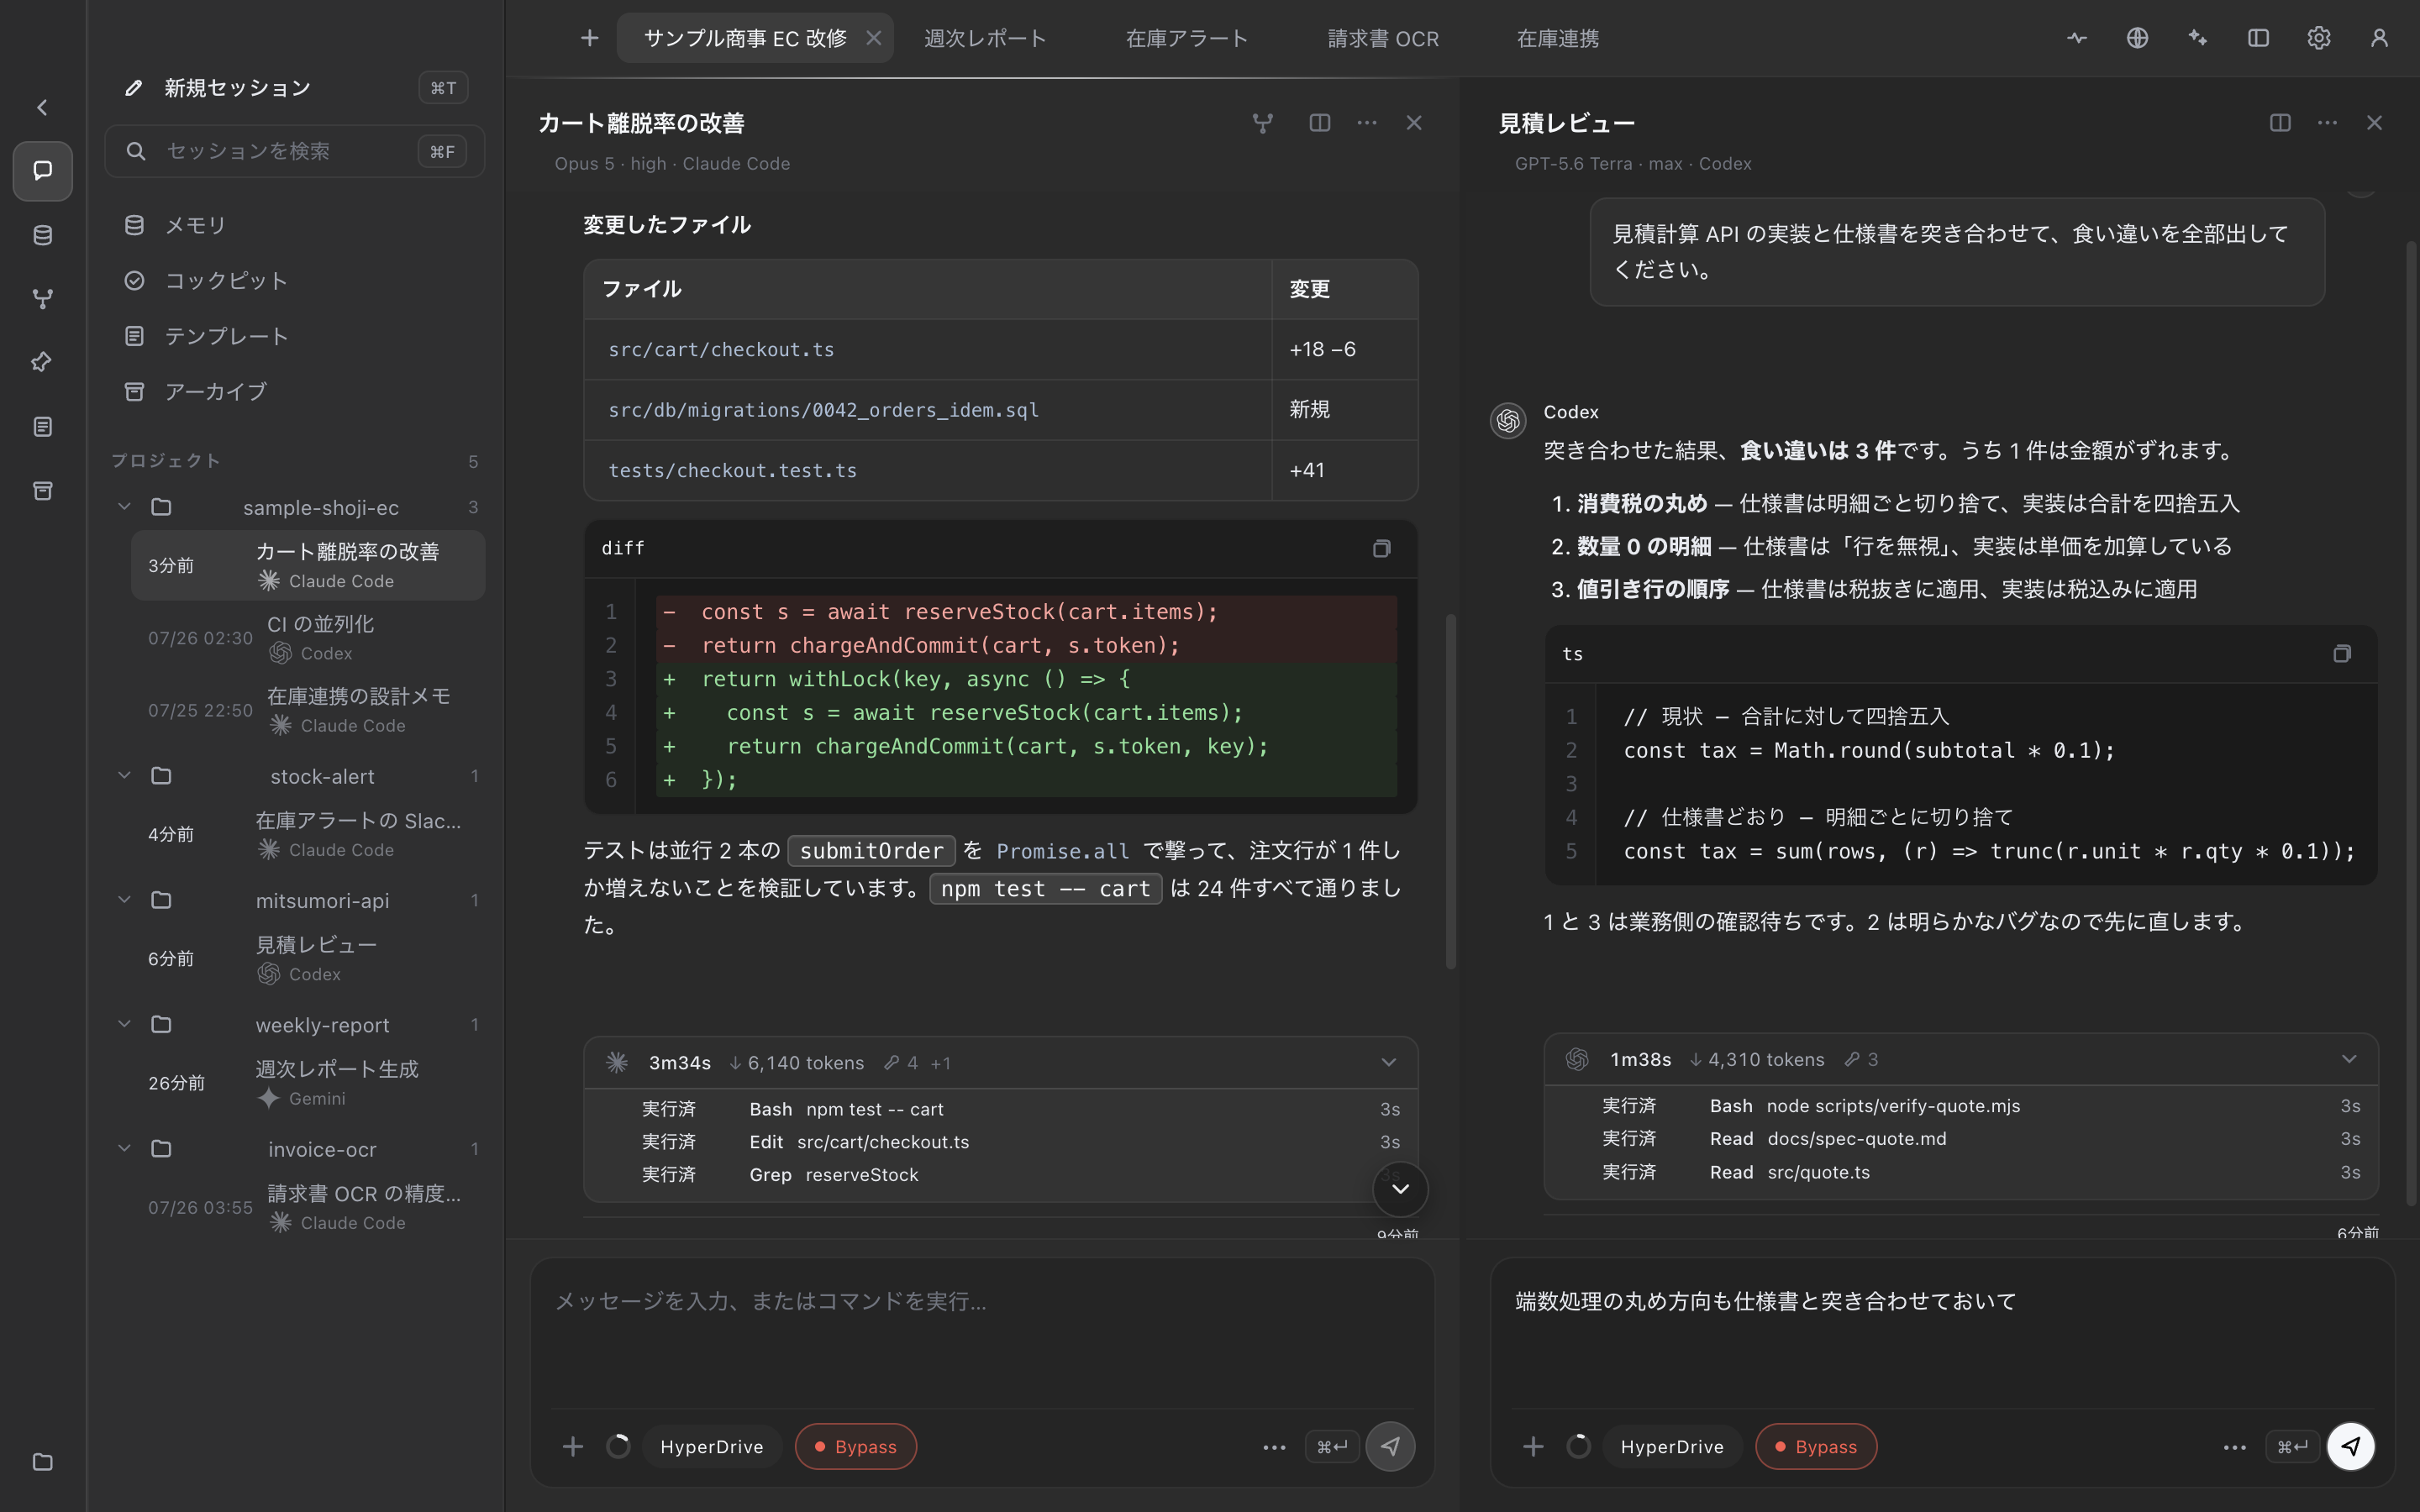
Task: Collapse the stock-alert project
Action: pyautogui.click(x=125, y=776)
